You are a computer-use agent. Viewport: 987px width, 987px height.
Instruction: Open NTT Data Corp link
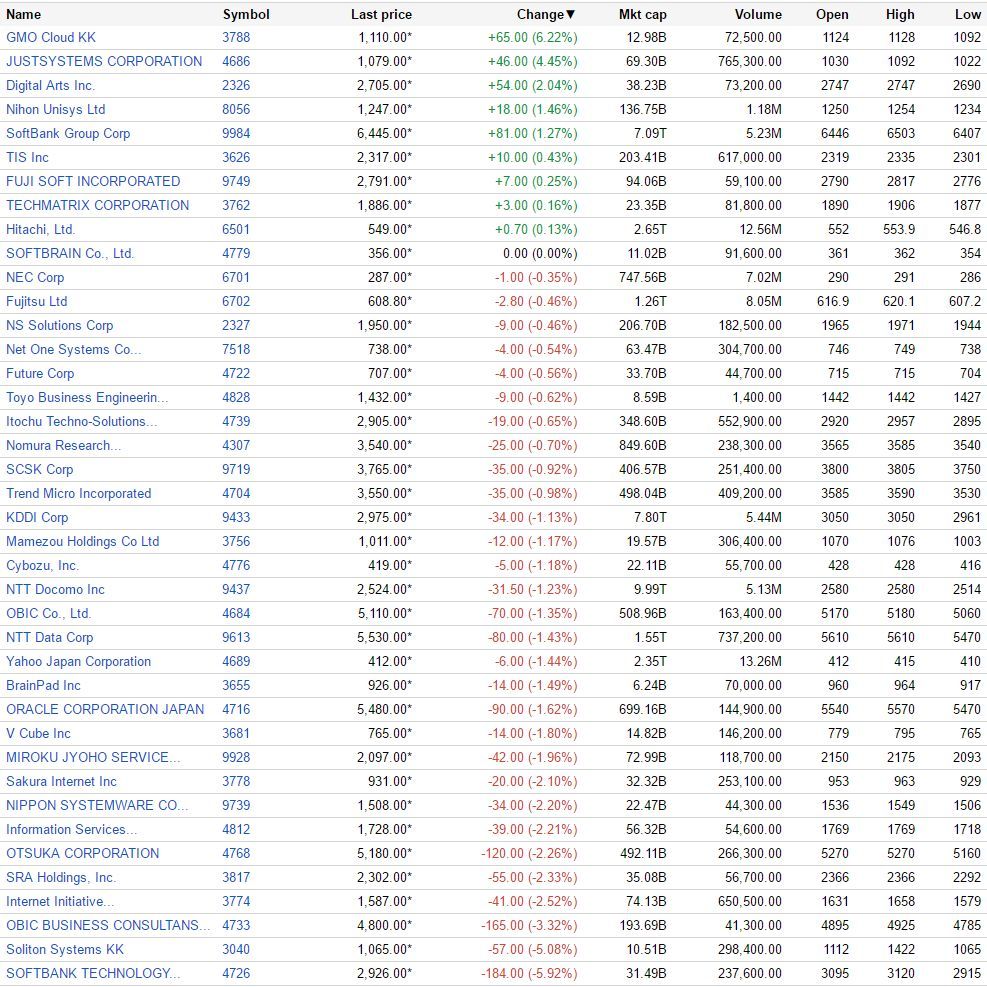50,637
